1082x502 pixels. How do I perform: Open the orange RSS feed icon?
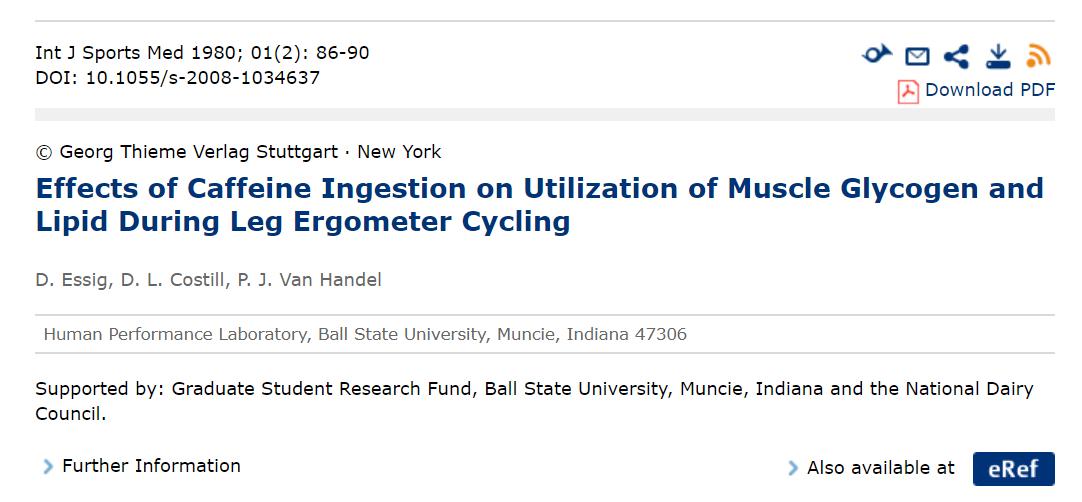(1039, 56)
